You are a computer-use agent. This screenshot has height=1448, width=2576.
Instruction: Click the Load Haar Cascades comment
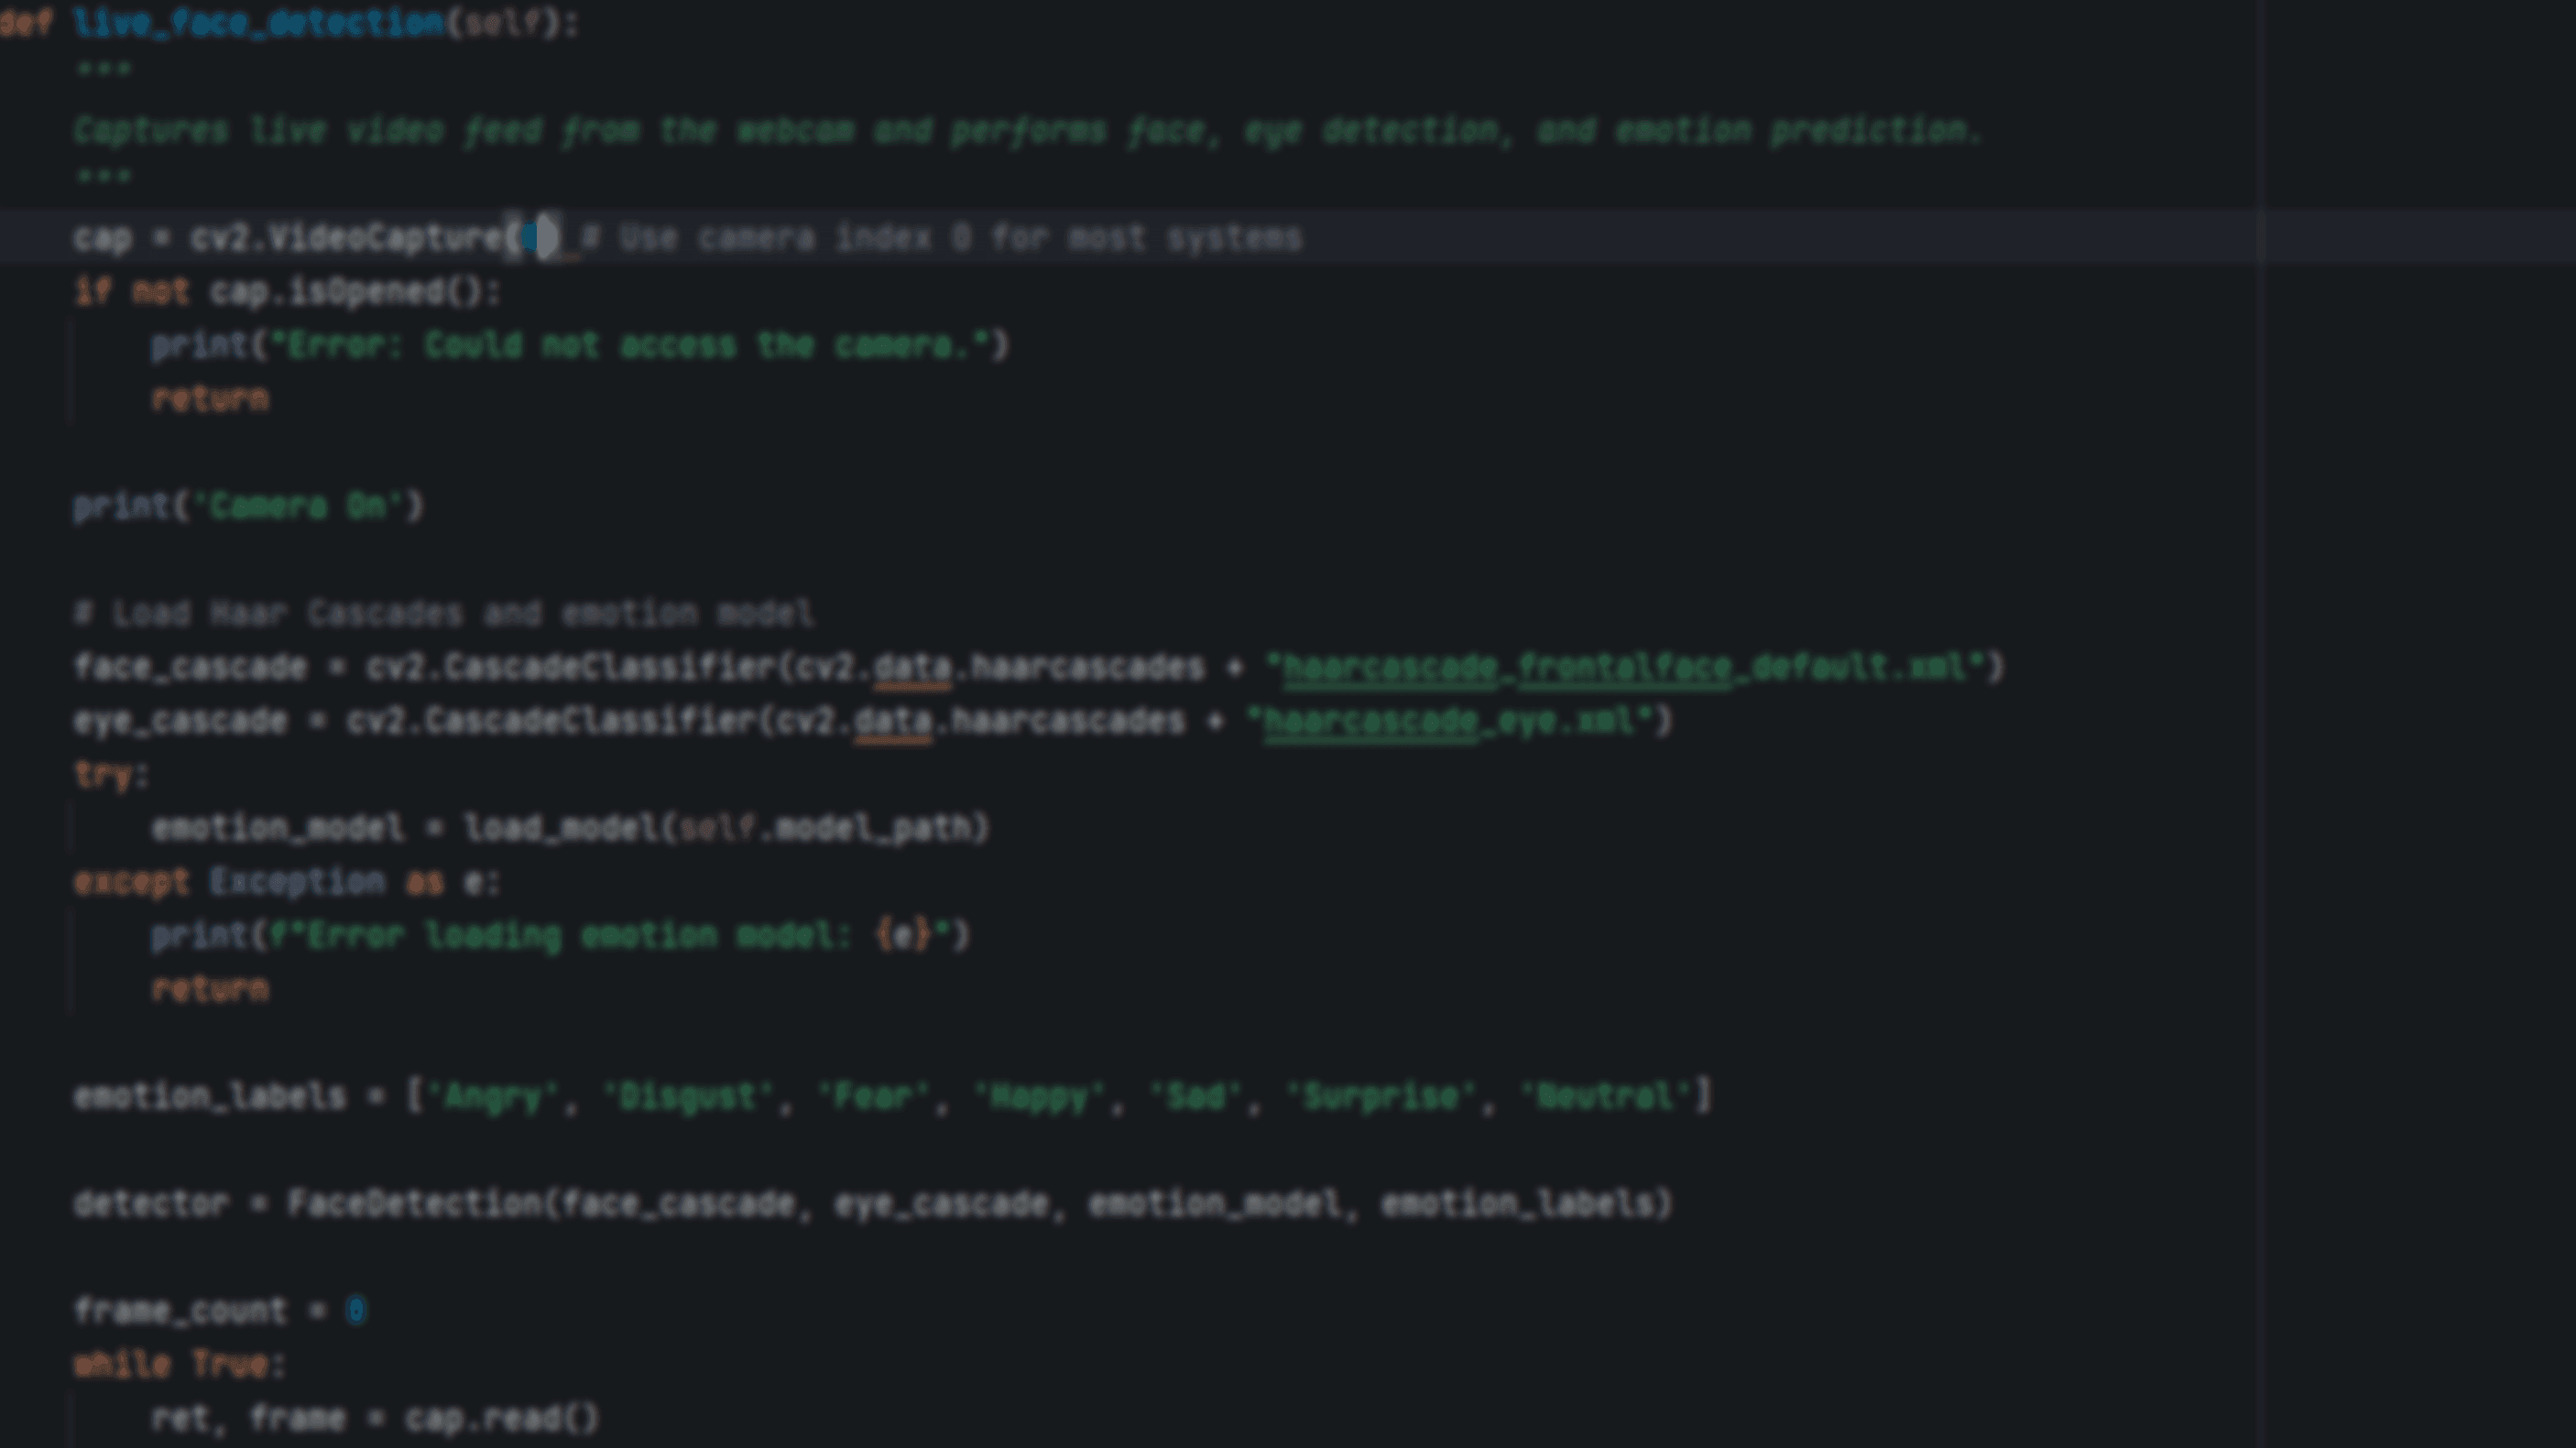[444, 613]
